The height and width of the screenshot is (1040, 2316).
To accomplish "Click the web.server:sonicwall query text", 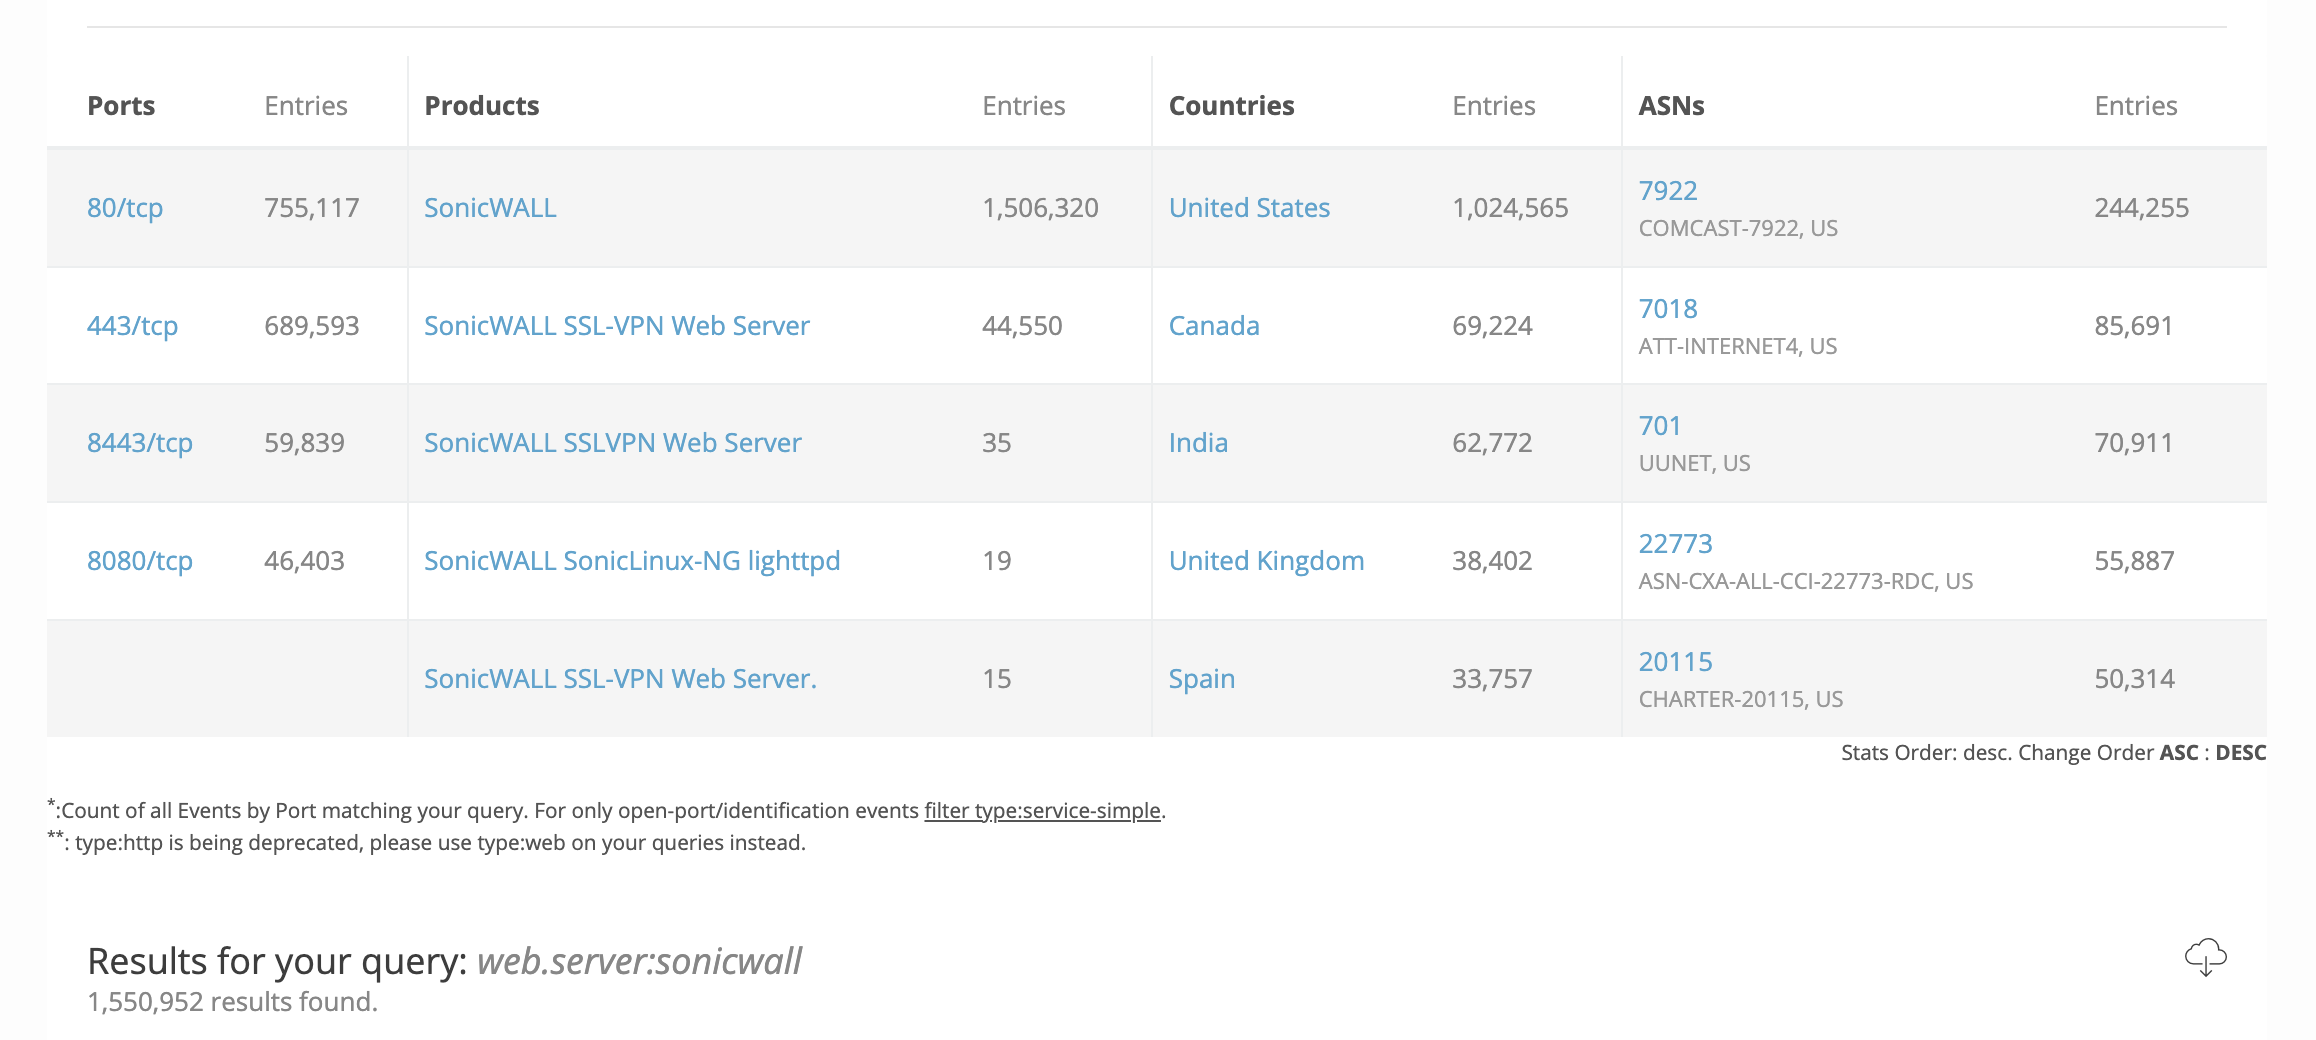I will (639, 961).
